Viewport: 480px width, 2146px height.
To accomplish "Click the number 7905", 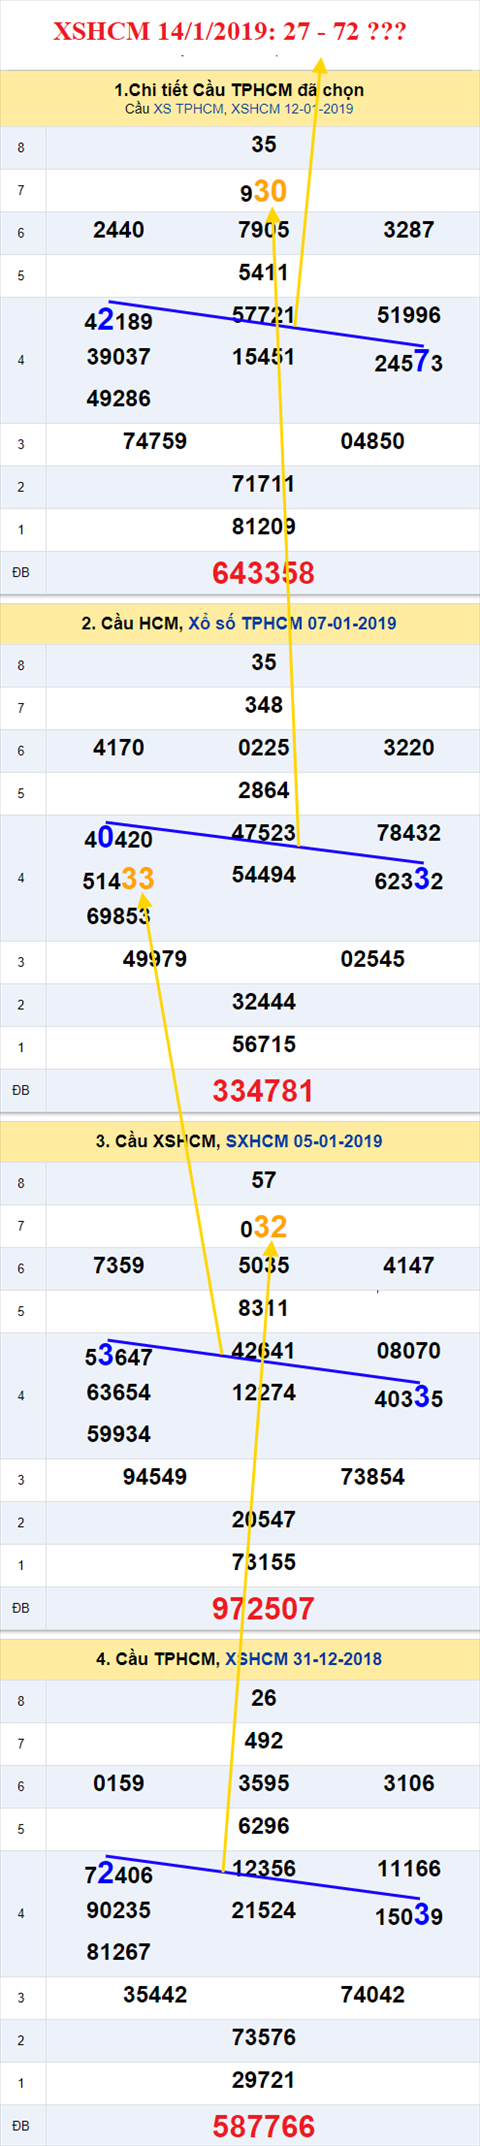I will (264, 230).
